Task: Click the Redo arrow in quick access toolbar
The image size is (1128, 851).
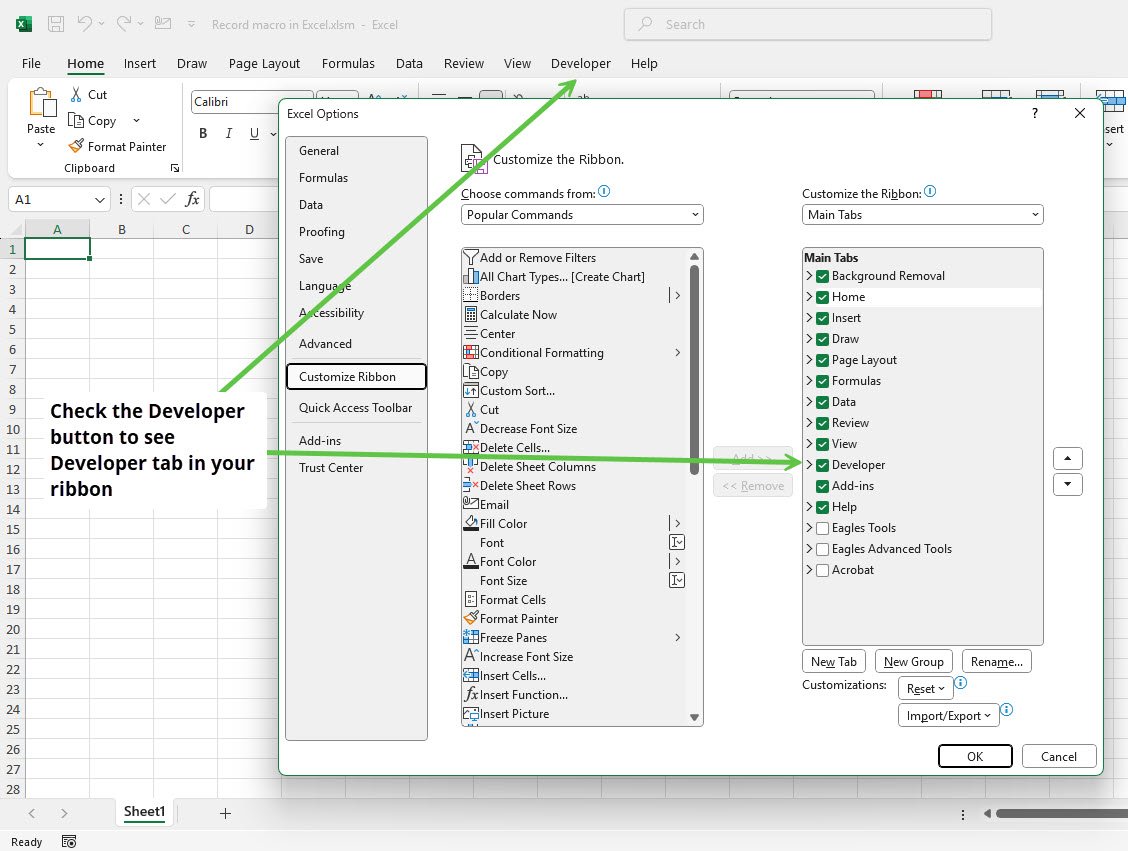Action: tap(124, 24)
